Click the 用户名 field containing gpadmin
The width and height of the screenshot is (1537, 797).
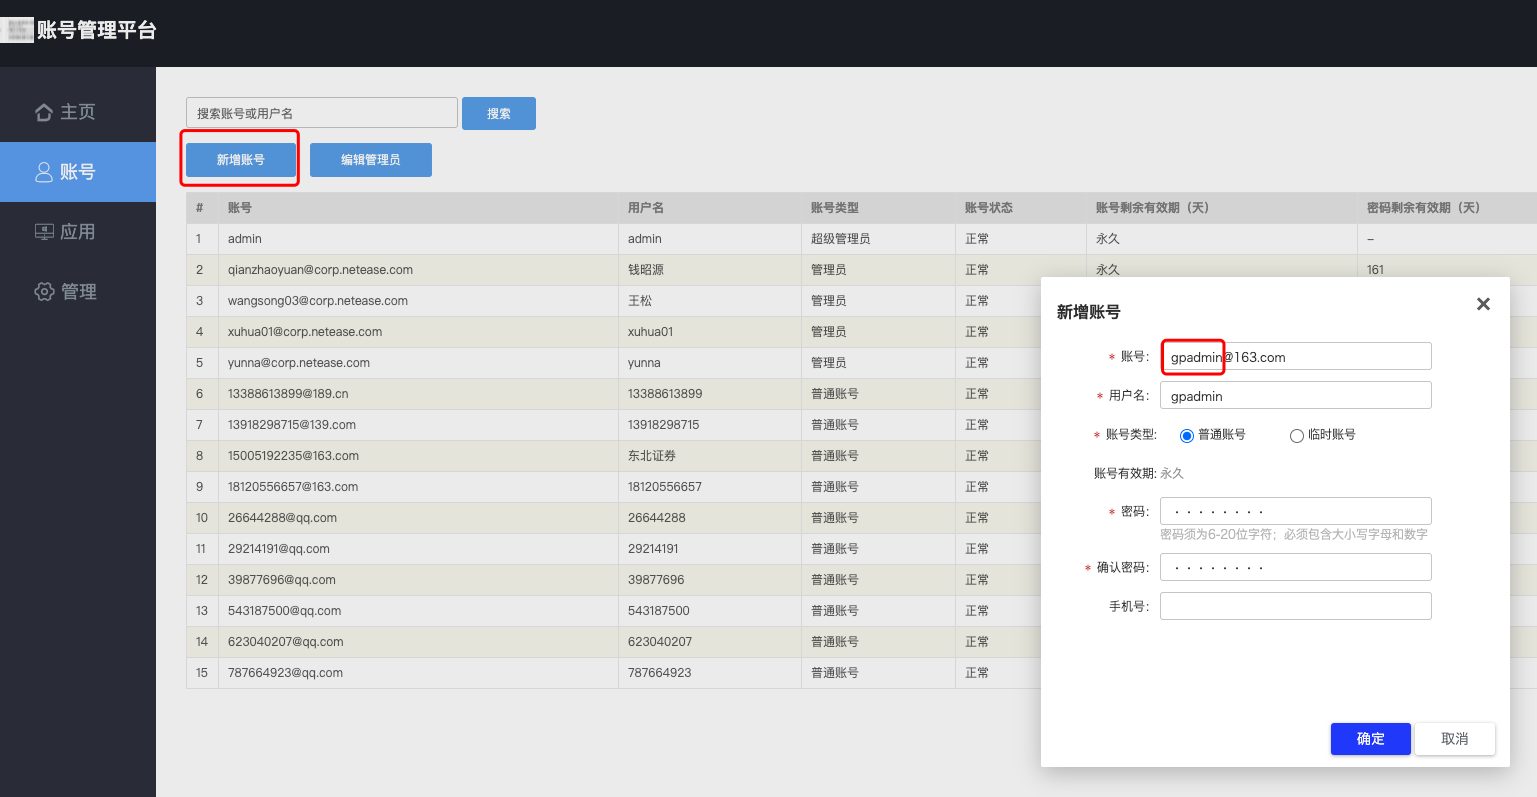tap(1295, 396)
